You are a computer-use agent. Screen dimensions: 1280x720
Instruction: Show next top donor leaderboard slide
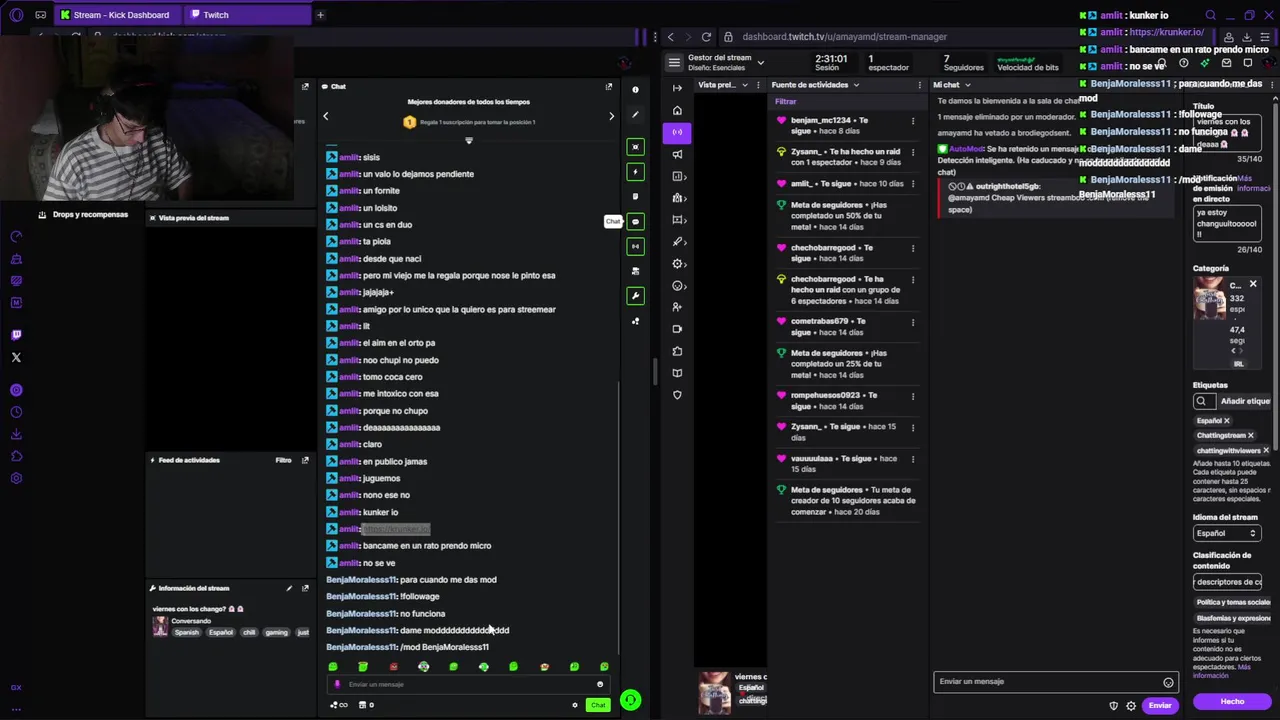[x=611, y=116]
